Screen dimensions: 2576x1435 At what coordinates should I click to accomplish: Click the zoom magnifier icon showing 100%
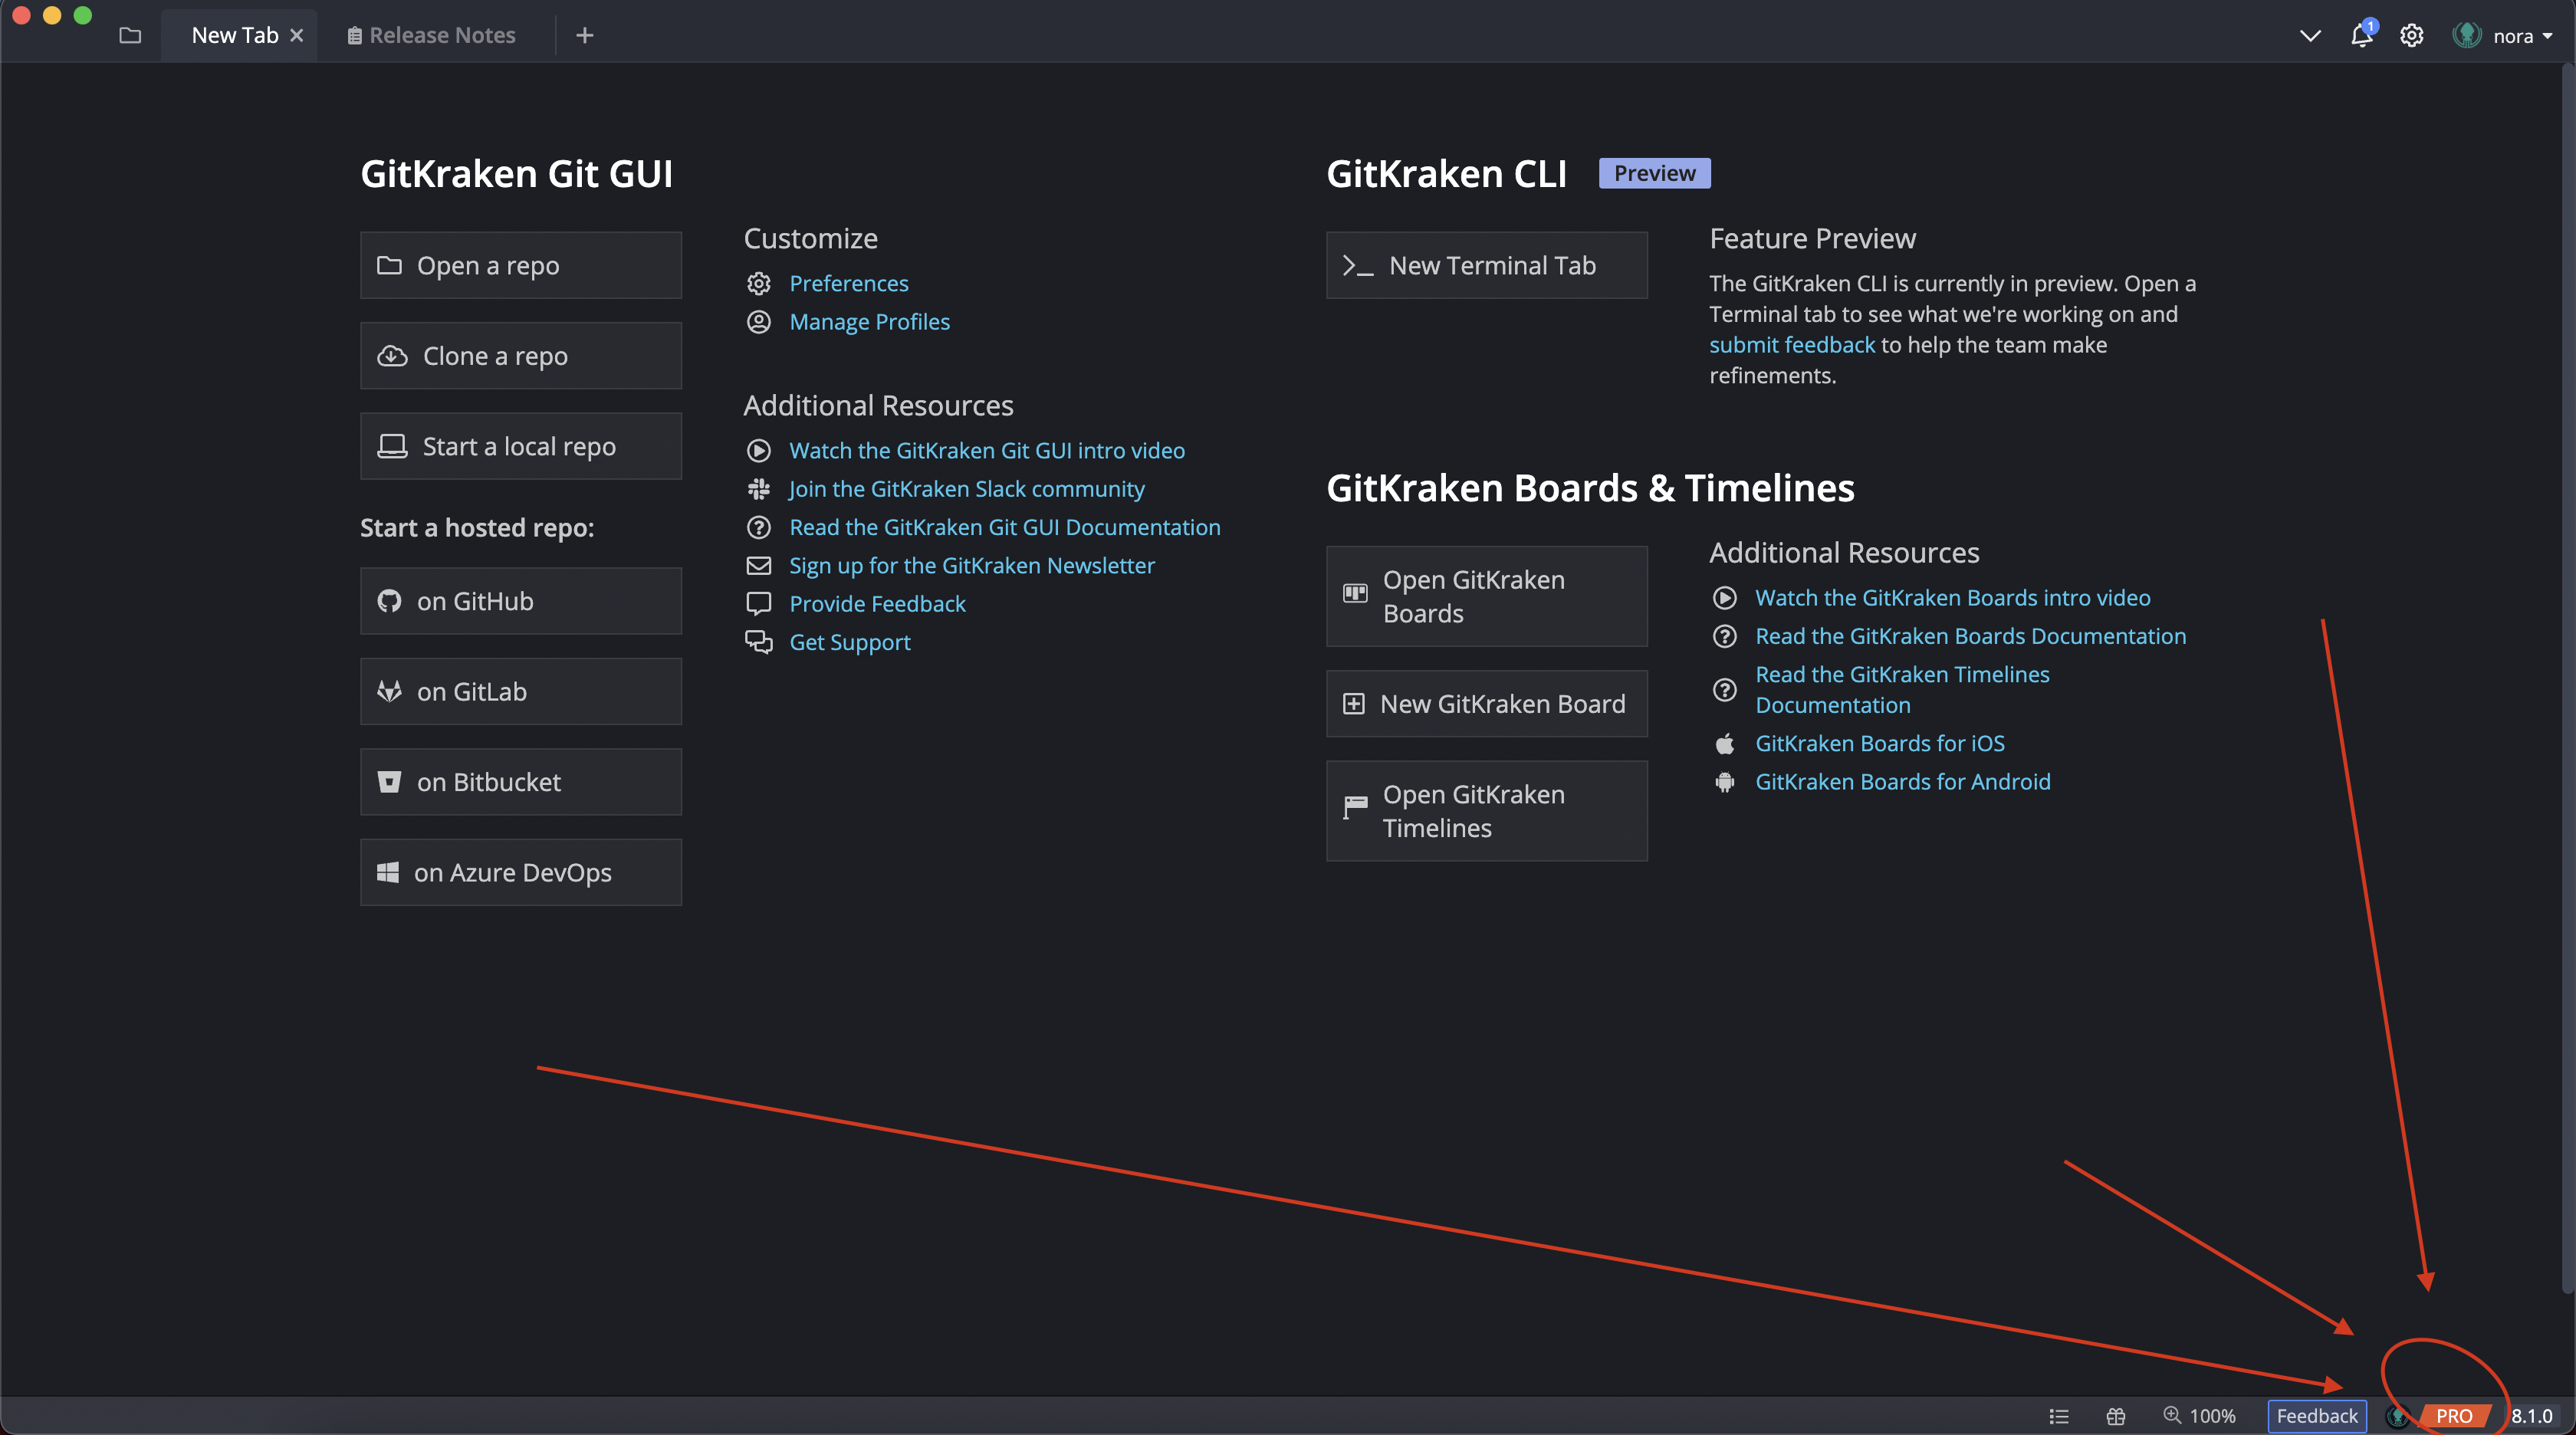[x=2172, y=1415]
